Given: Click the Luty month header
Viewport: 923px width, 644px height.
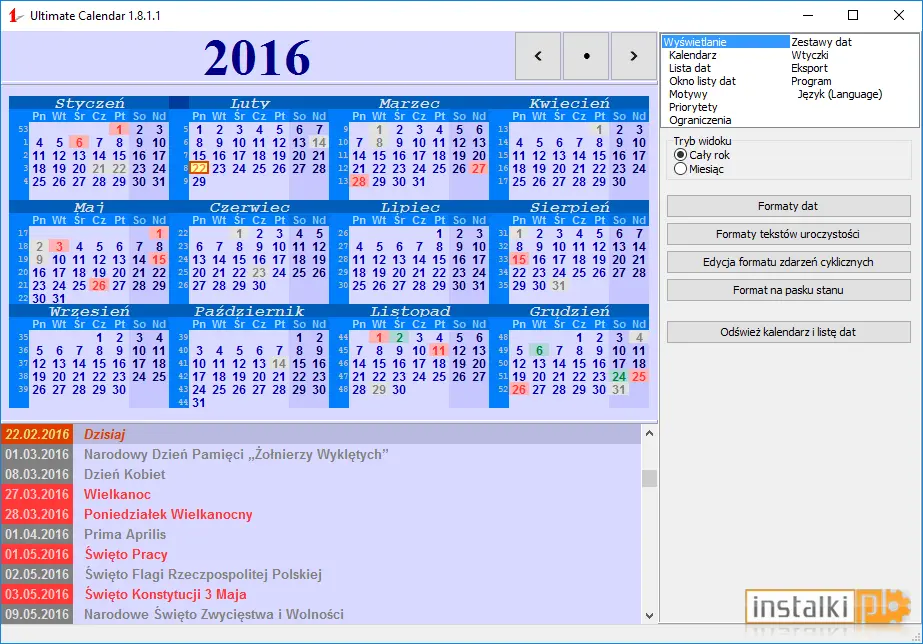Looking at the screenshot, I should pyautogui.click(x=250, y=103).
